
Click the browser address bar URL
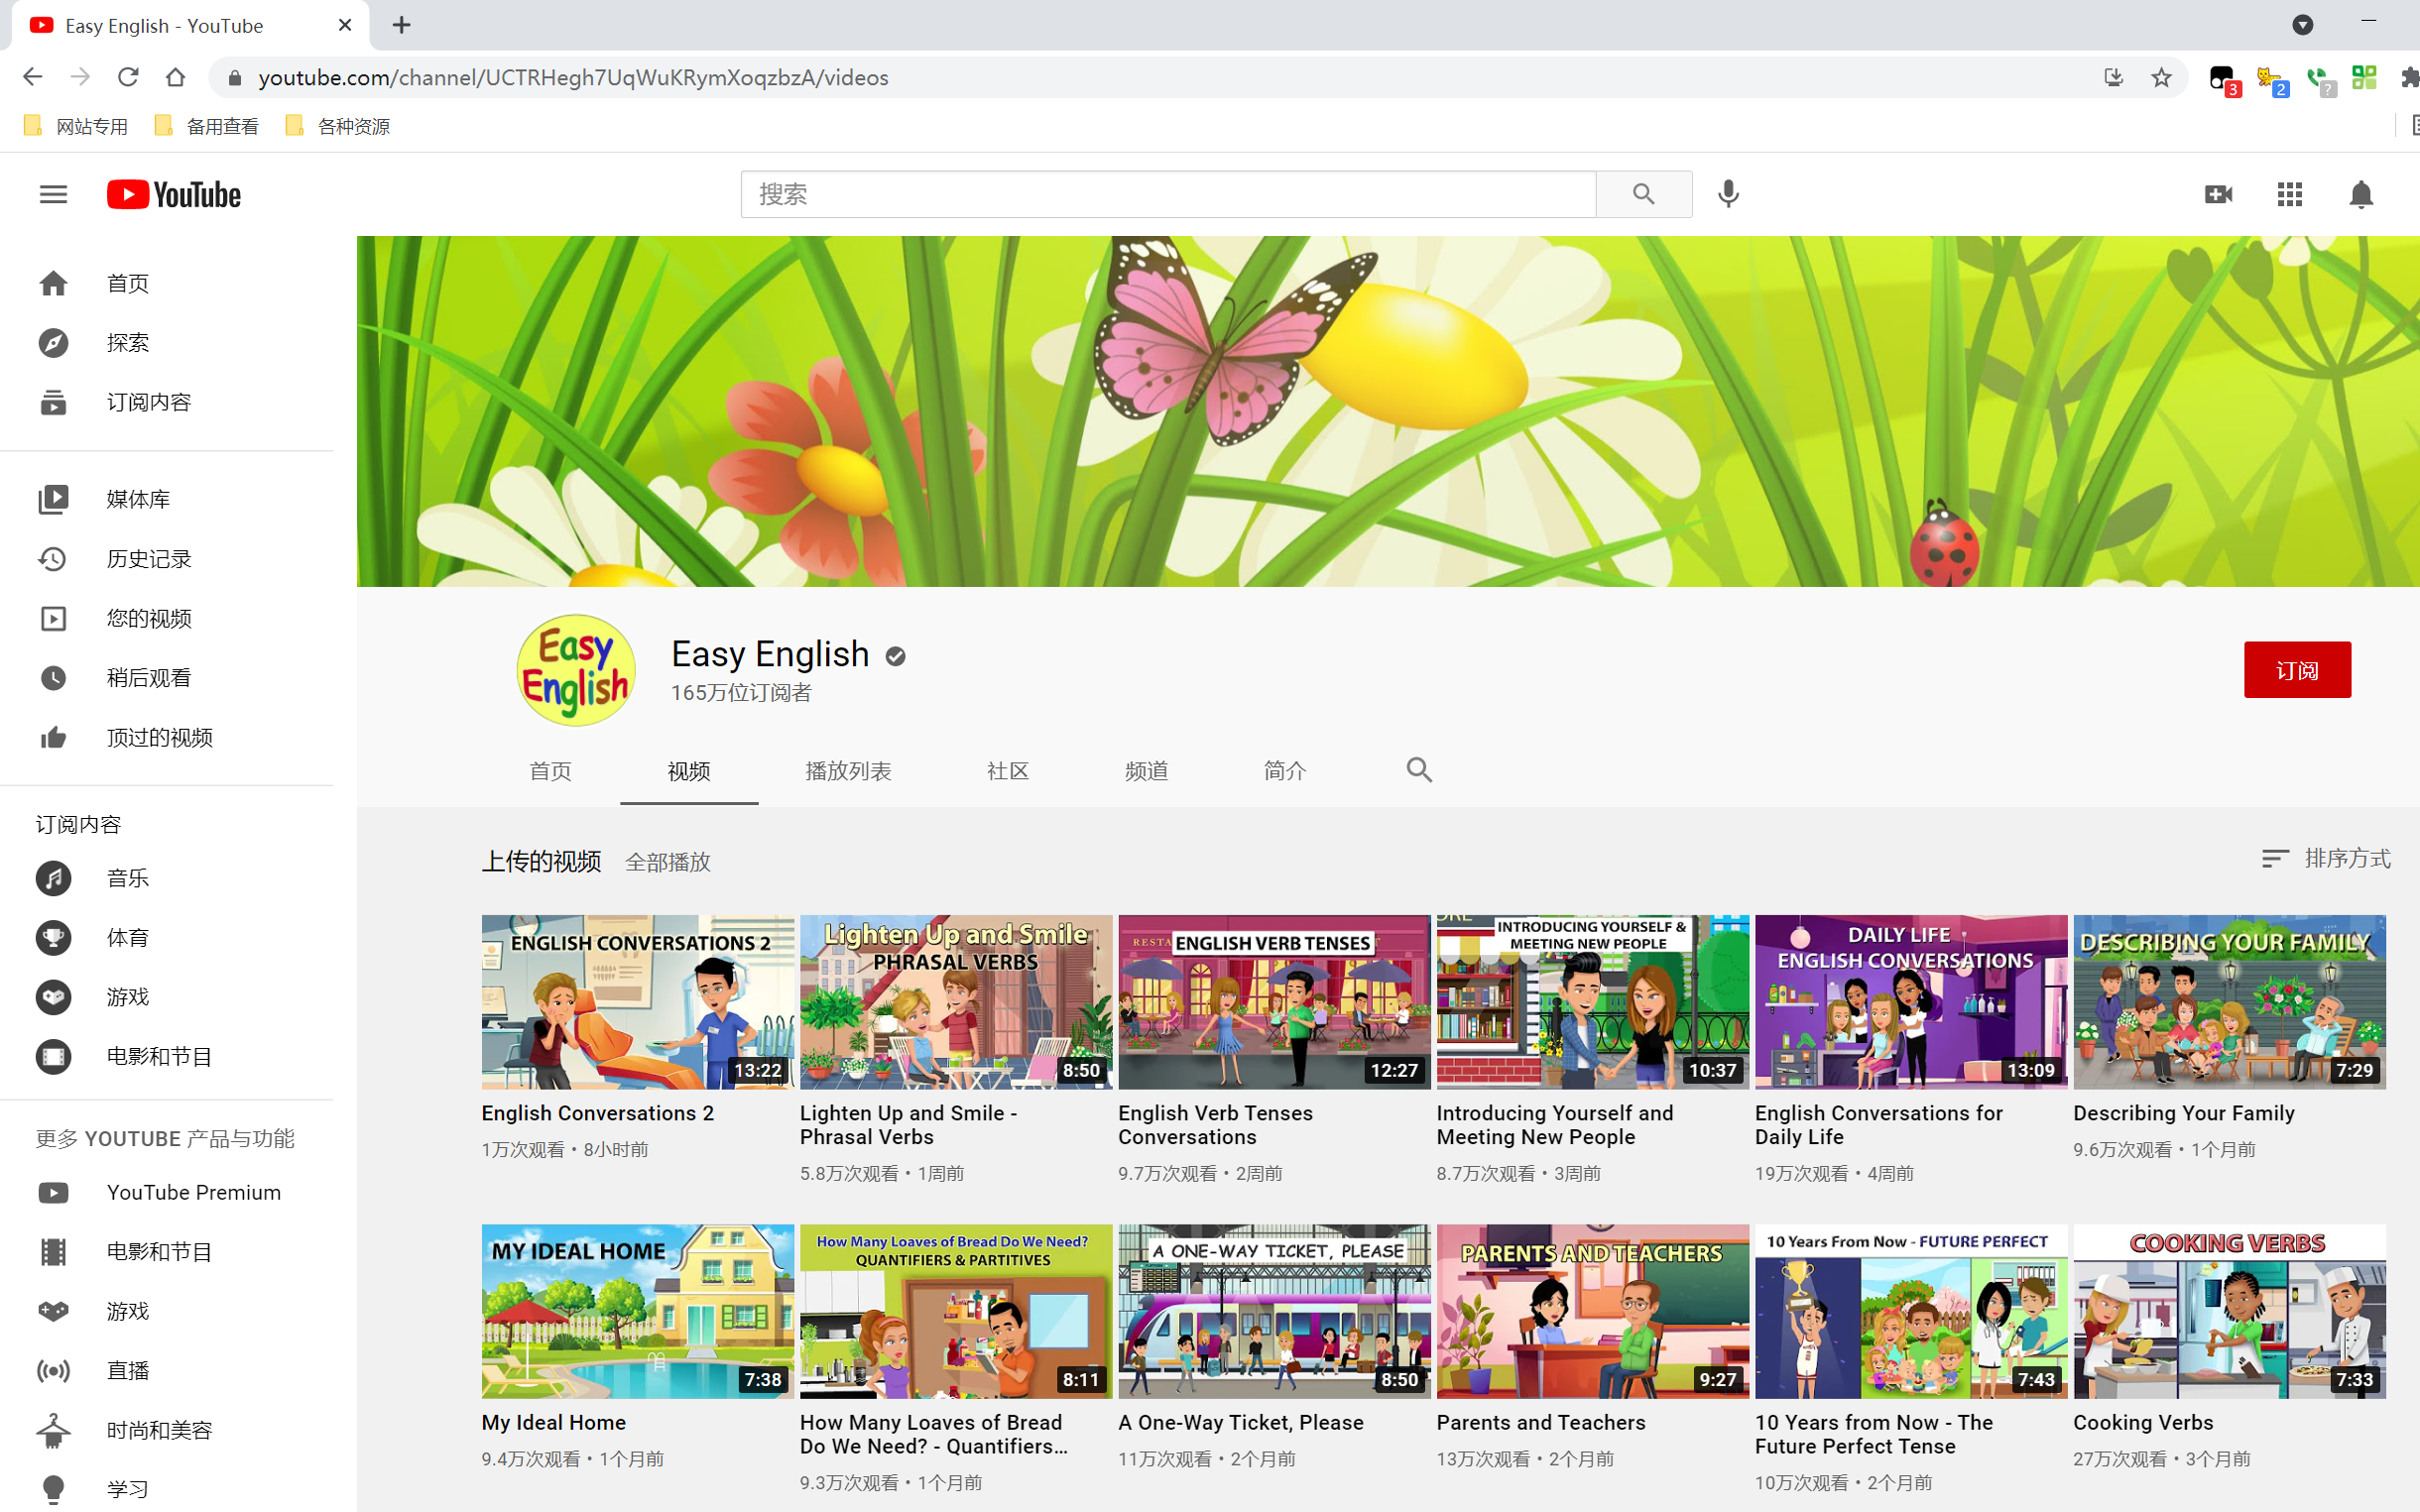coord(573,77)
